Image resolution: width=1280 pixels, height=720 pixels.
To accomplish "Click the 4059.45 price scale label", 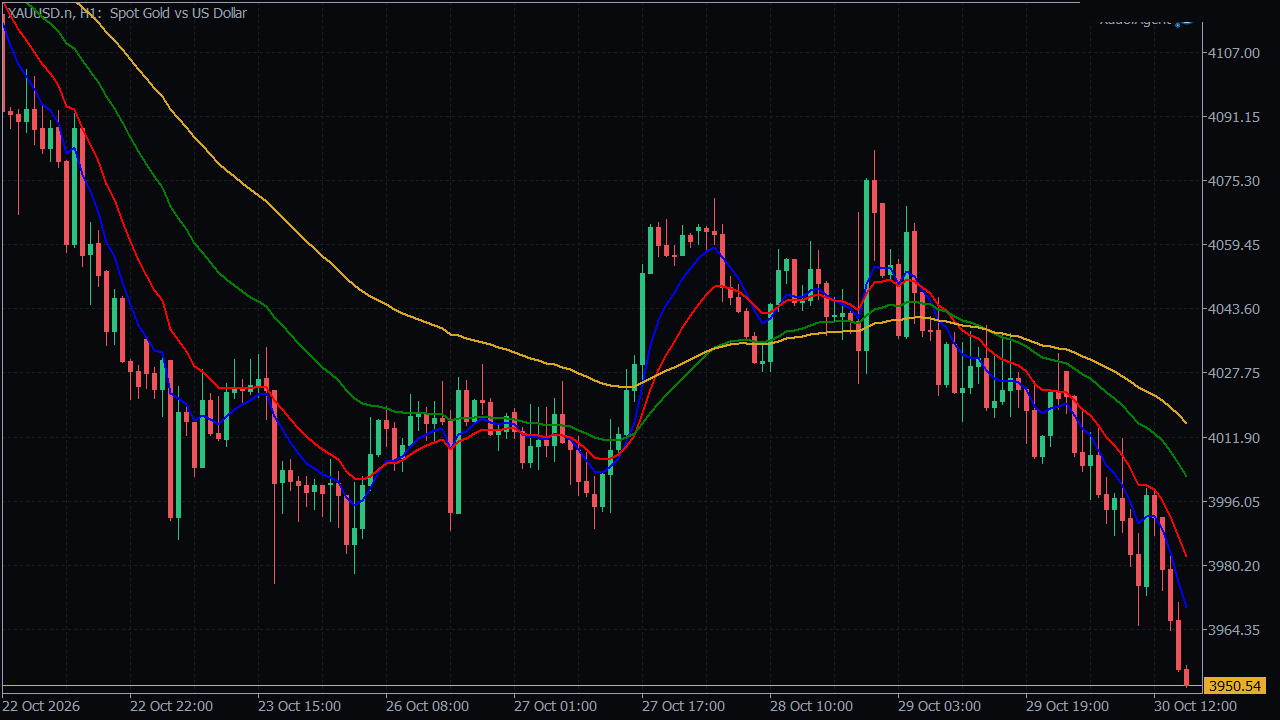I will pos(1235,245).
